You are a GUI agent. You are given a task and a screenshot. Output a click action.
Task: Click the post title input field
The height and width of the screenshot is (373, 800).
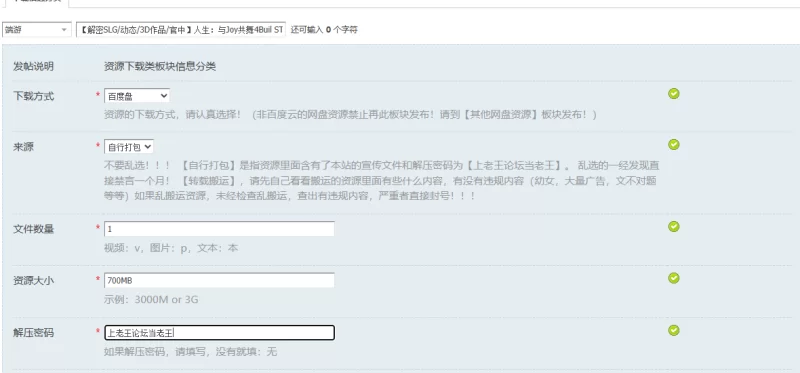tap(181, 30)
